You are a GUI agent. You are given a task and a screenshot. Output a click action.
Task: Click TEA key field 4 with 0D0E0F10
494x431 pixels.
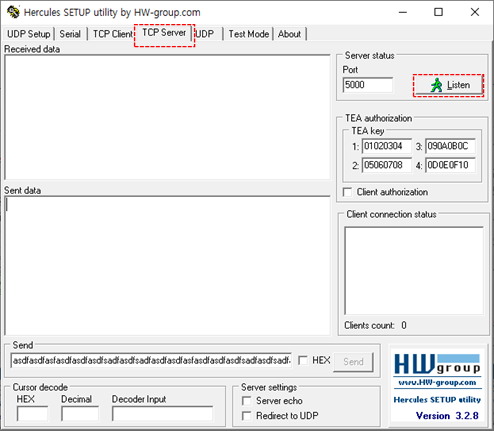[450, 165]
